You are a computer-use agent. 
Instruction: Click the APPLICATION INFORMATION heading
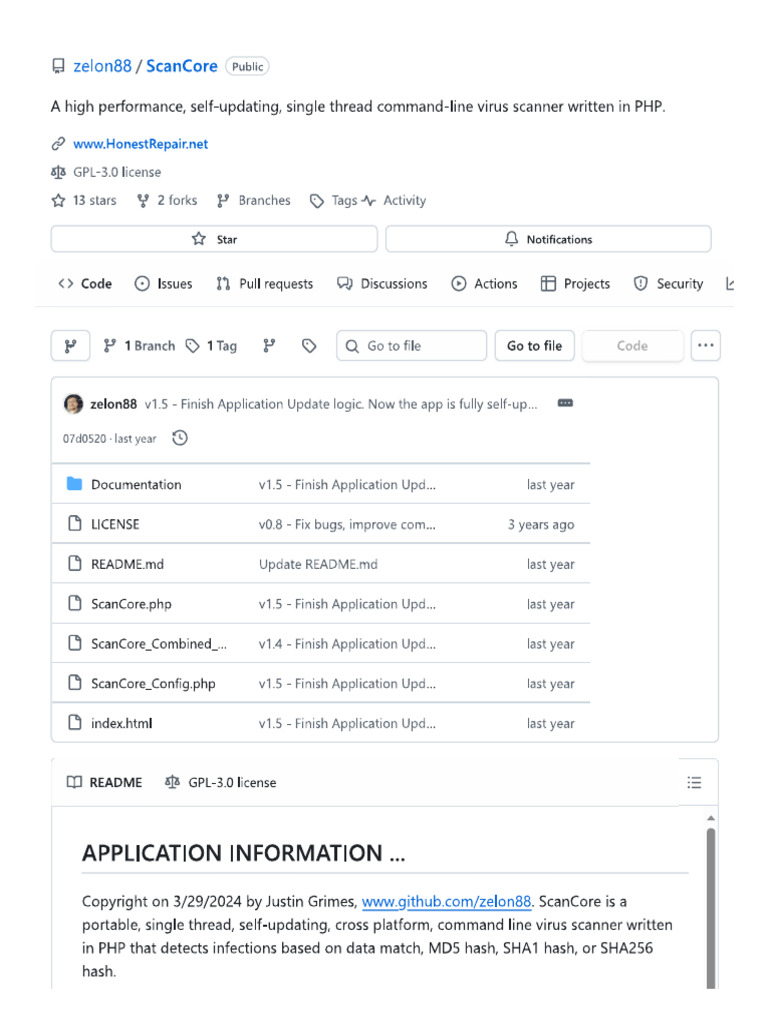tap(243, 853)
